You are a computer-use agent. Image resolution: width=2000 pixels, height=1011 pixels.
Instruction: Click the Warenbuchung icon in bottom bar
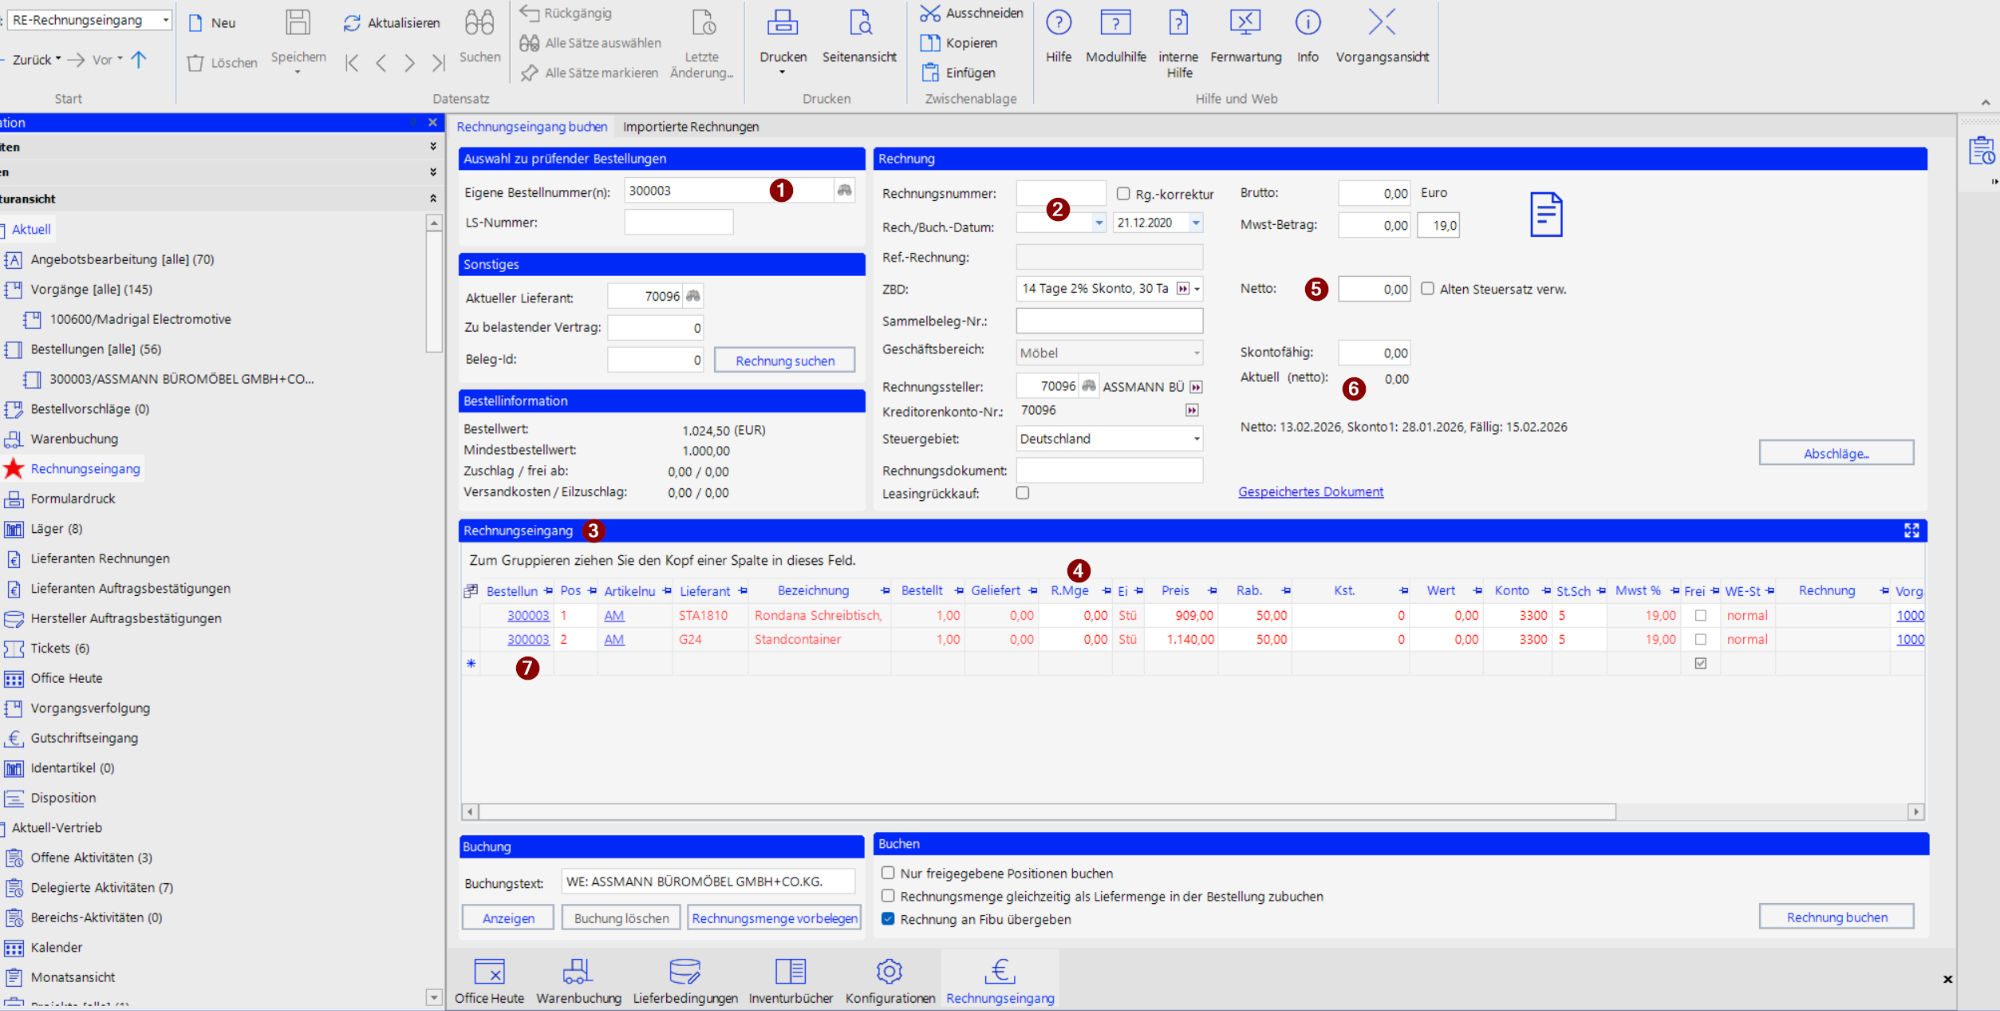point(578,971)
